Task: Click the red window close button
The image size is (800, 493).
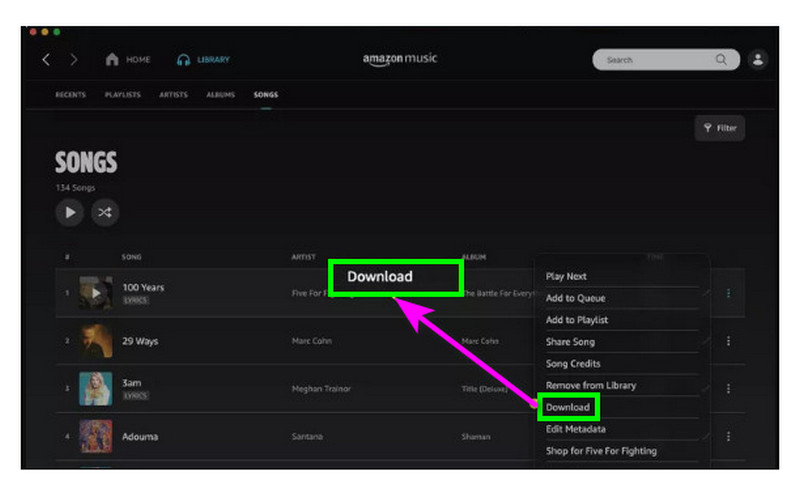Action: [x=33, y=32]
